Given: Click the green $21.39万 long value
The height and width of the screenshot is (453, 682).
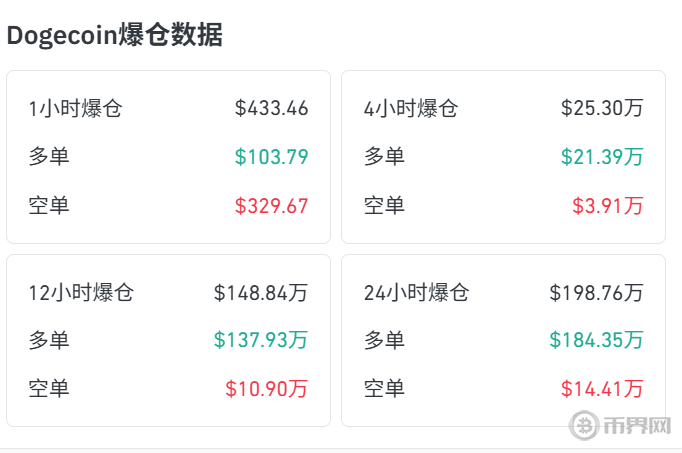Looking at the screenshot, I should coord(602,157).
